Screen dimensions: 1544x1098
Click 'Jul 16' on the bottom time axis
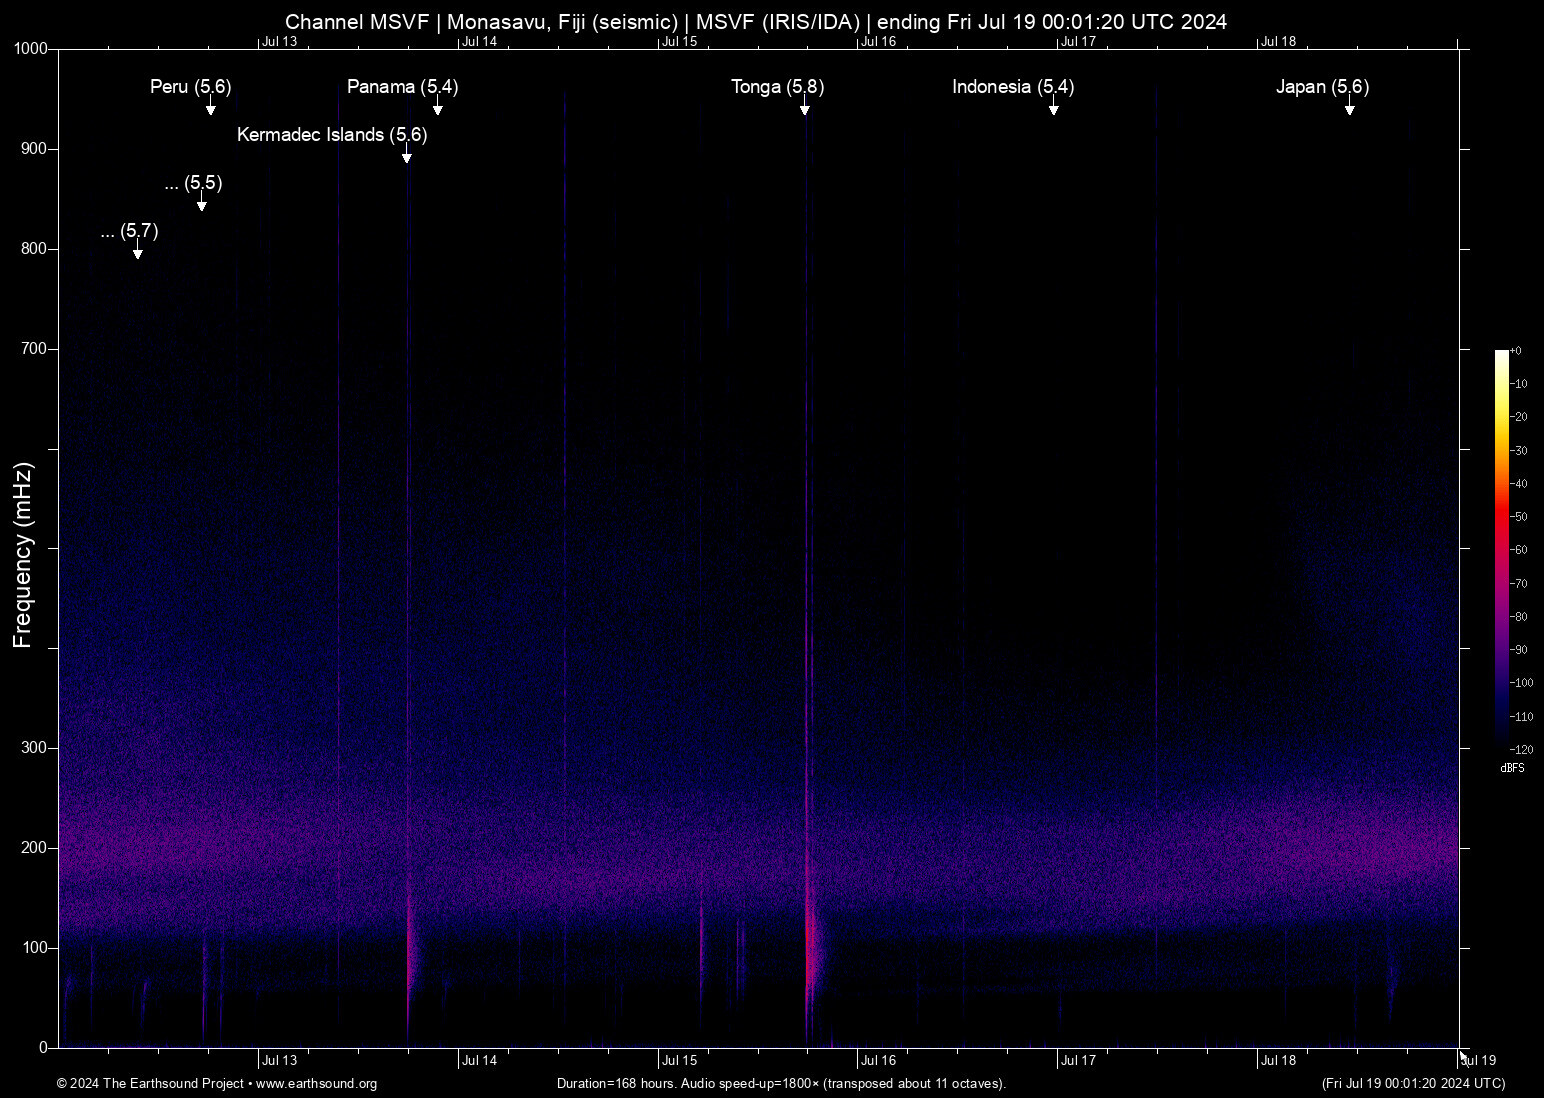[879, 1061]
